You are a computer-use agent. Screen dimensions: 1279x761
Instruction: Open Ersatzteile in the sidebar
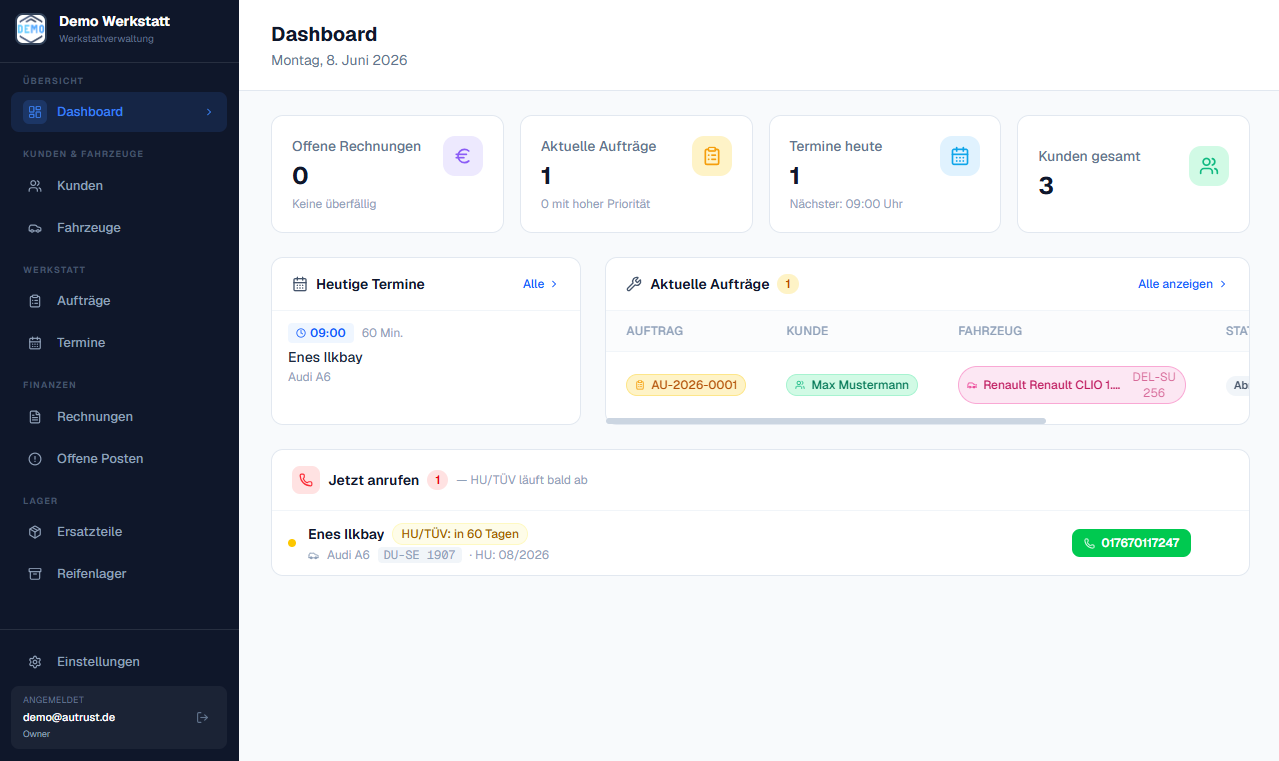119,532
